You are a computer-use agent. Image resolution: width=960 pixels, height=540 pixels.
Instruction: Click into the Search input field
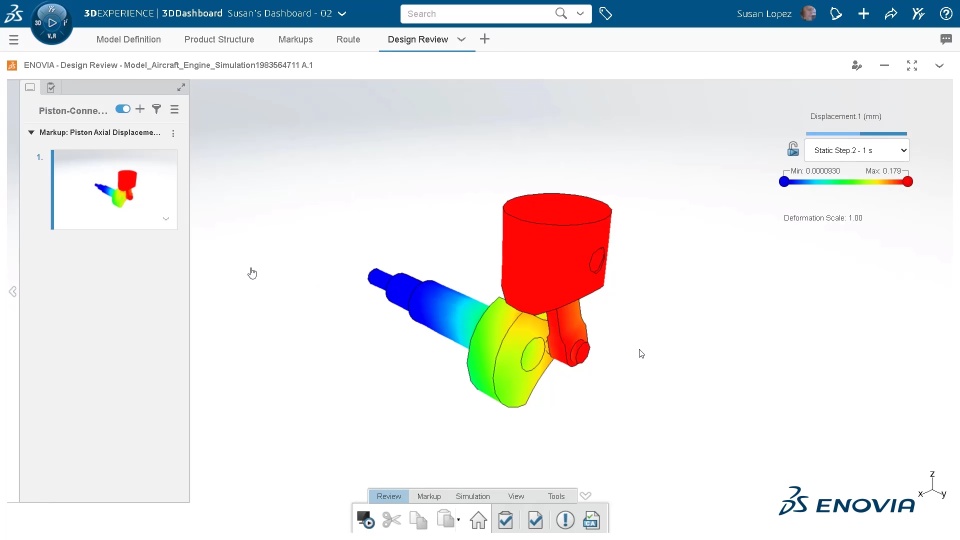(x=478, y=13)
